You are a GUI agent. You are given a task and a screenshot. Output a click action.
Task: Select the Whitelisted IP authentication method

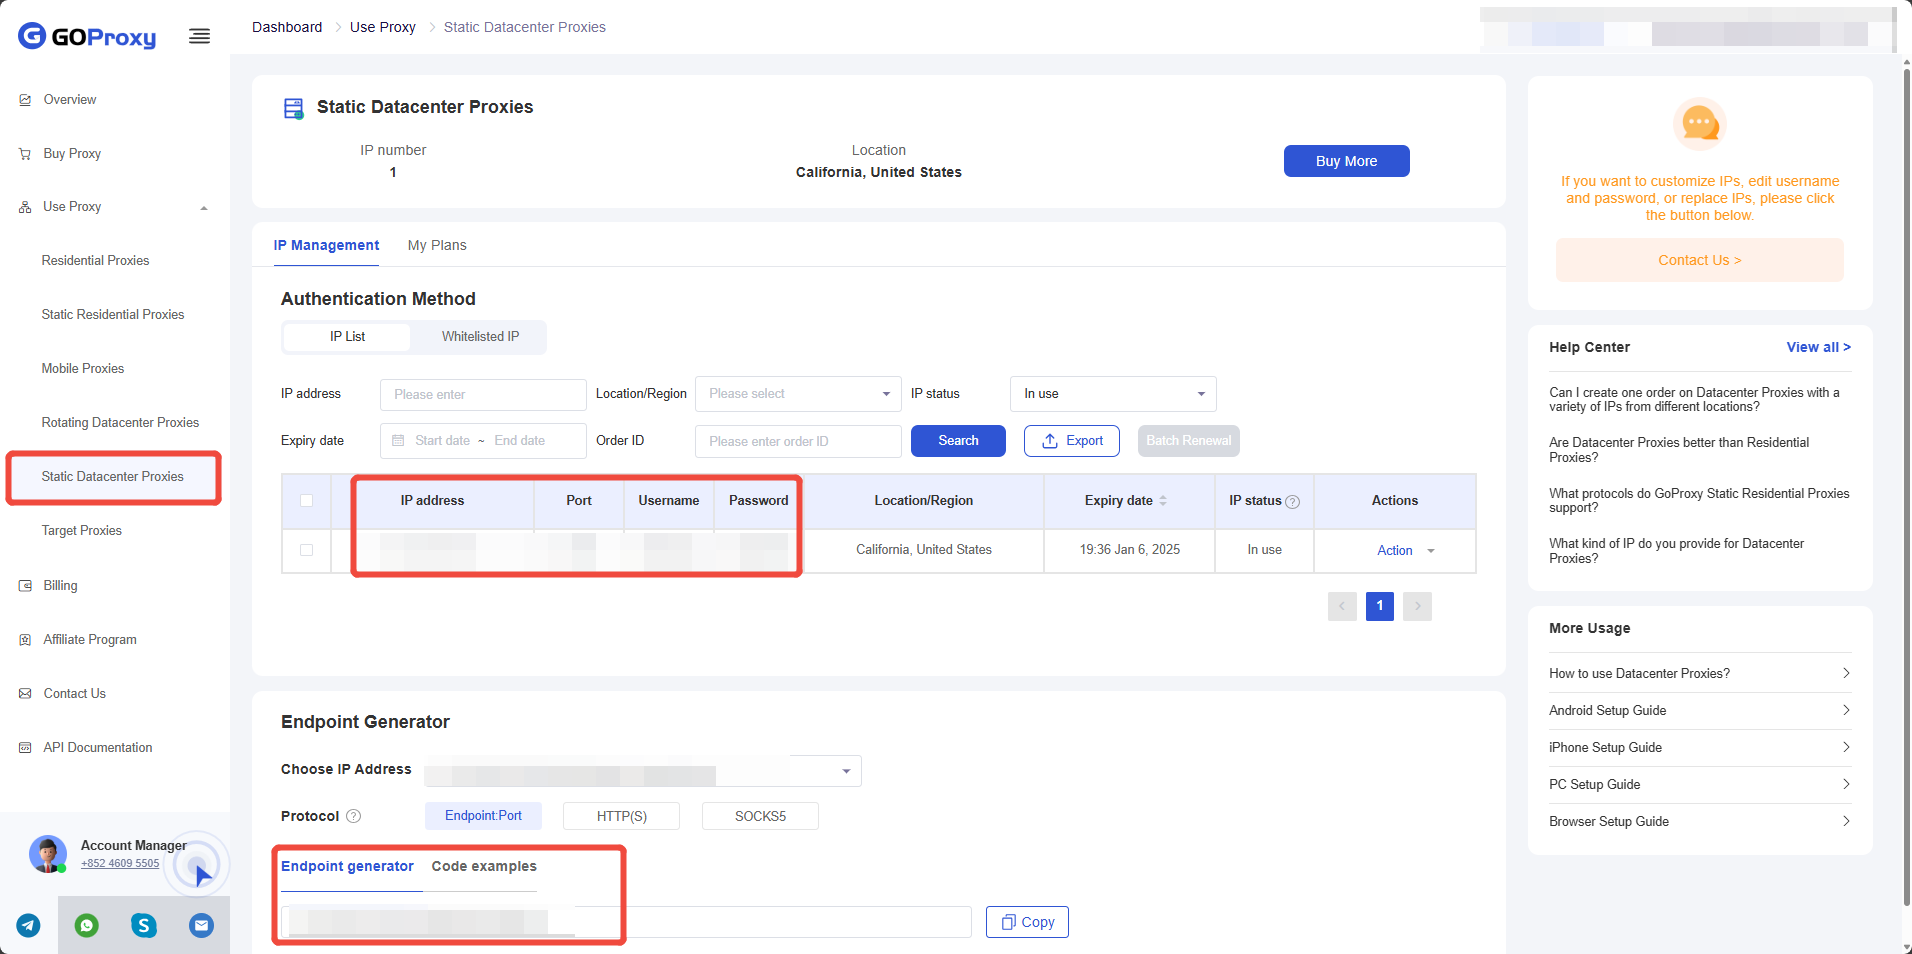coord(480,337)
